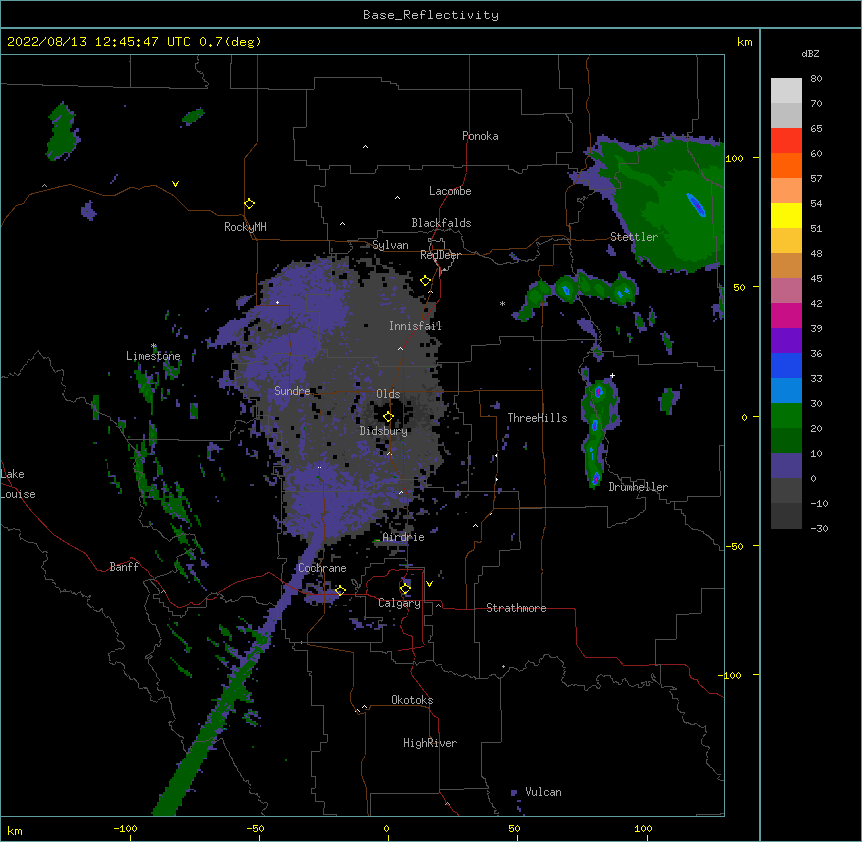Viewport: 862px width, 842px height.
Task: Click the Drumheller city label
Action: click(x=638, y=487)
